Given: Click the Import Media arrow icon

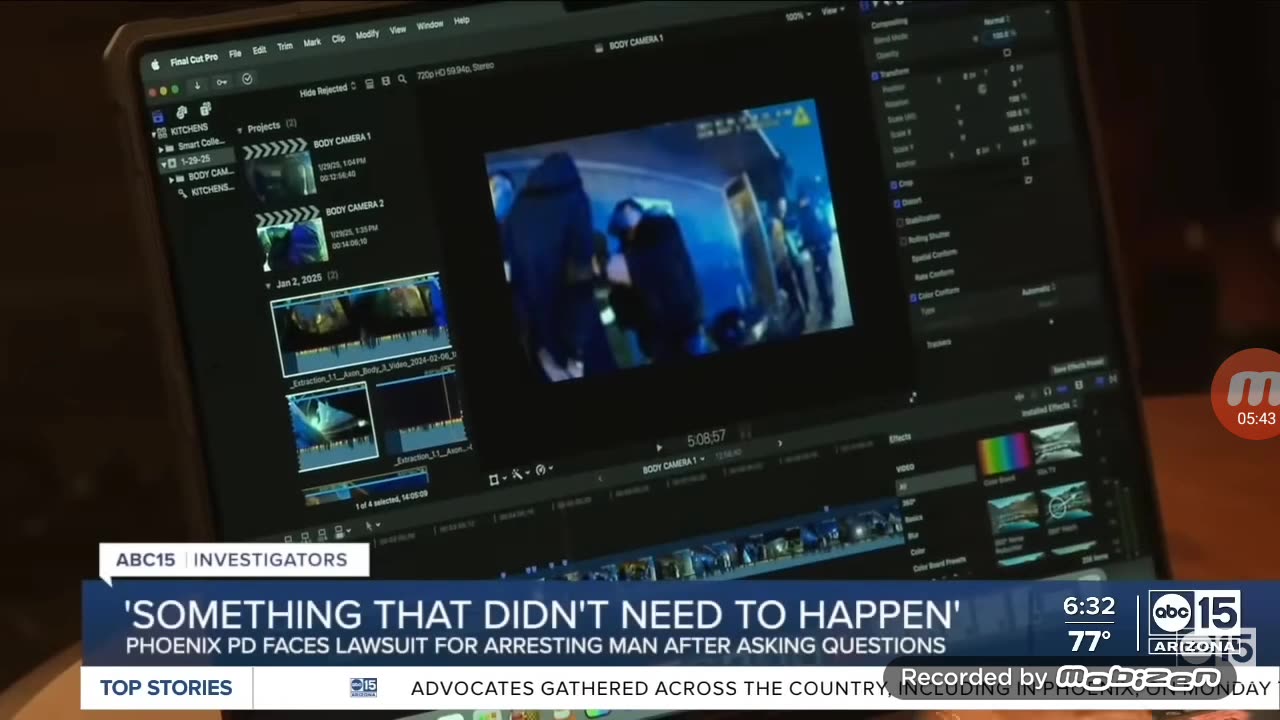Looking at the screenshot, I should pos(197,84).
